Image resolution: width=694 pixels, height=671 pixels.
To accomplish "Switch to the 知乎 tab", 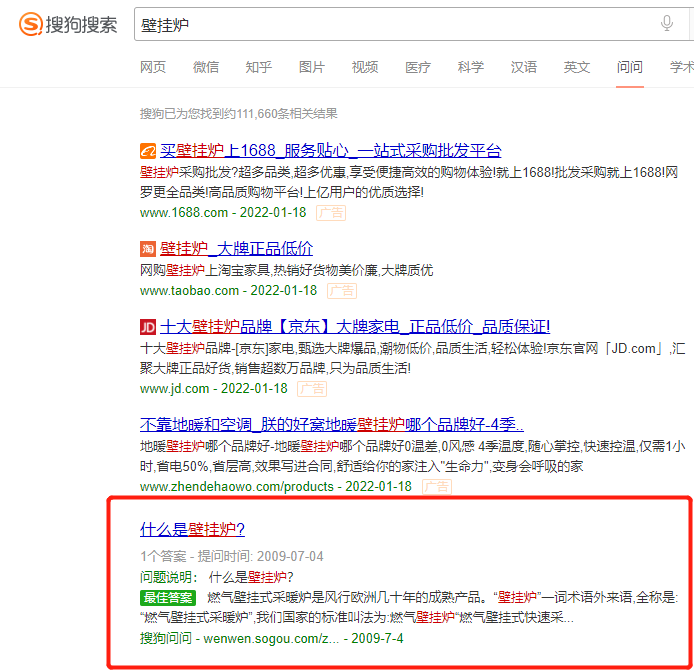I will (258, 67).
